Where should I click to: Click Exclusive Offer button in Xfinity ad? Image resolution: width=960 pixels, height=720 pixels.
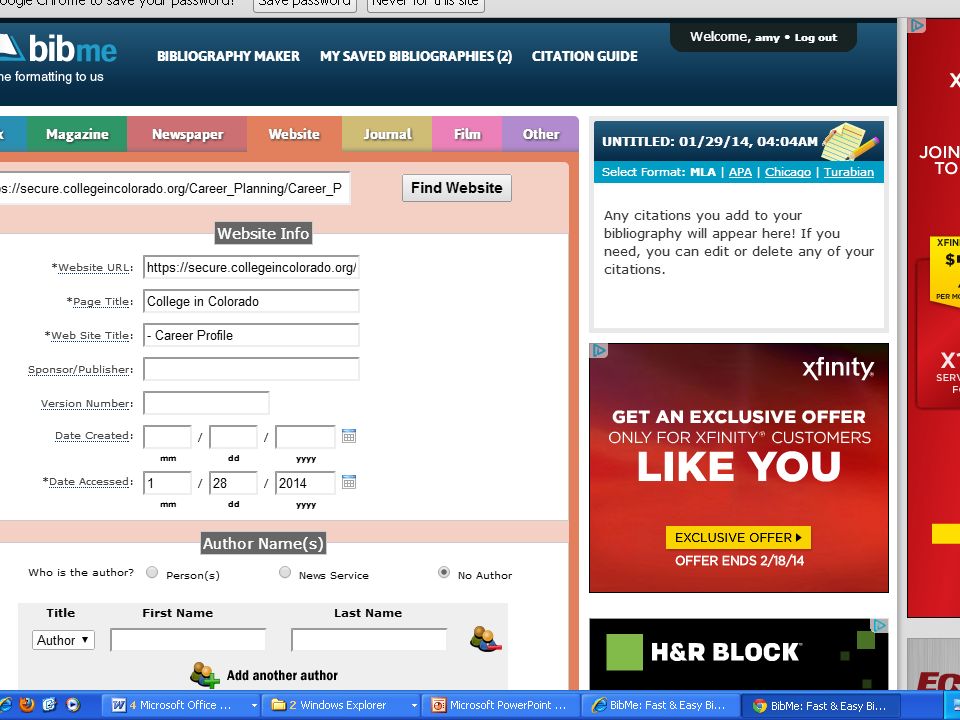738,538
